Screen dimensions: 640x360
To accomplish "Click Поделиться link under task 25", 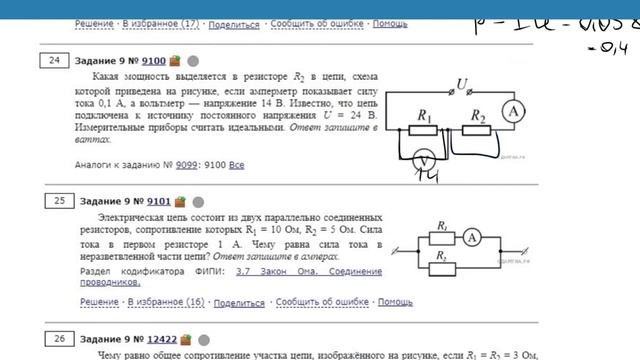I will (239, 303).
